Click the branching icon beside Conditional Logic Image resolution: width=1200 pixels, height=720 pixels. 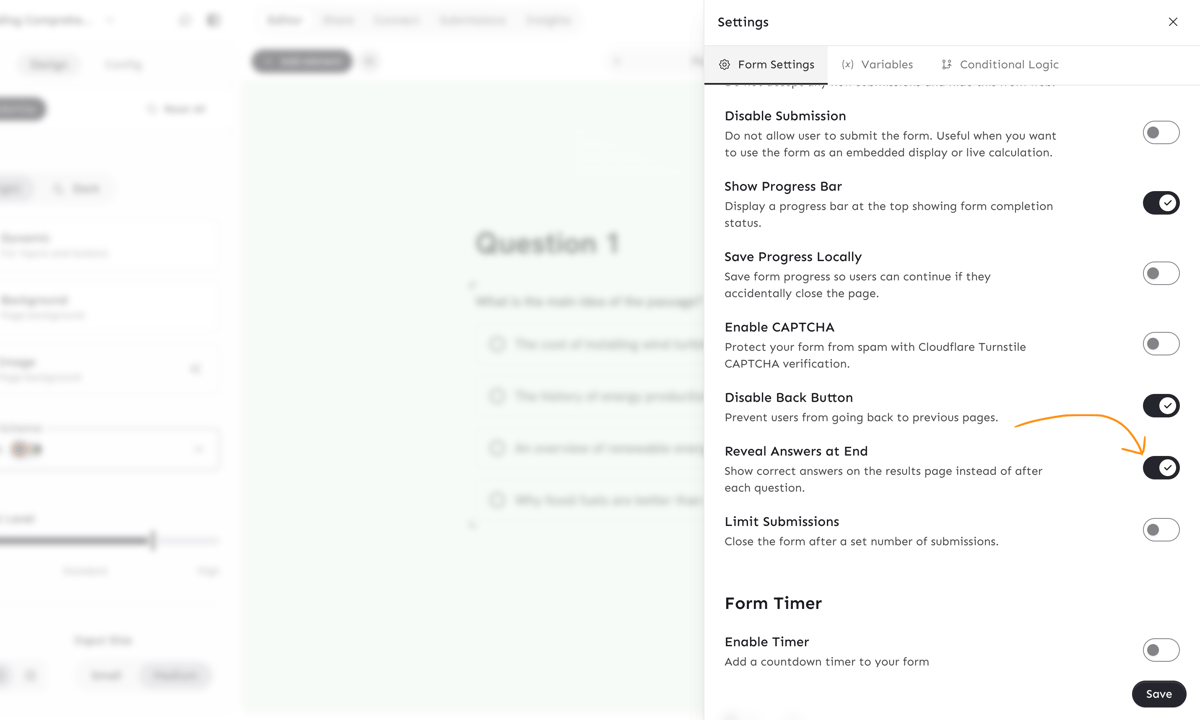click(x=946, y=65)
